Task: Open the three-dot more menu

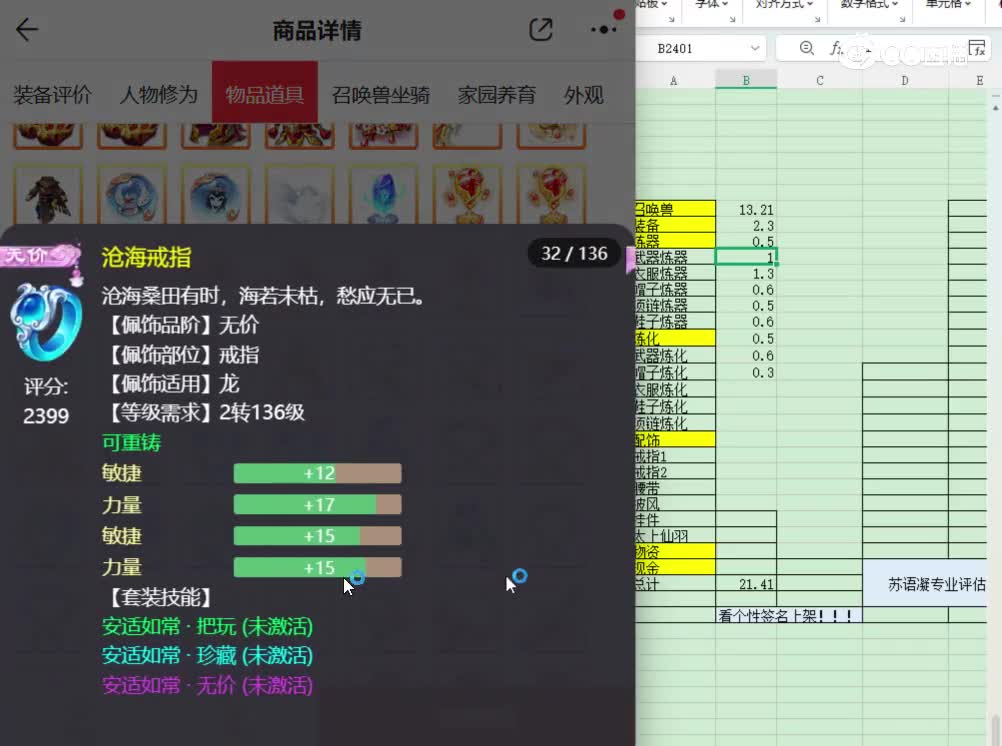Action: click(x=603, y=29)
